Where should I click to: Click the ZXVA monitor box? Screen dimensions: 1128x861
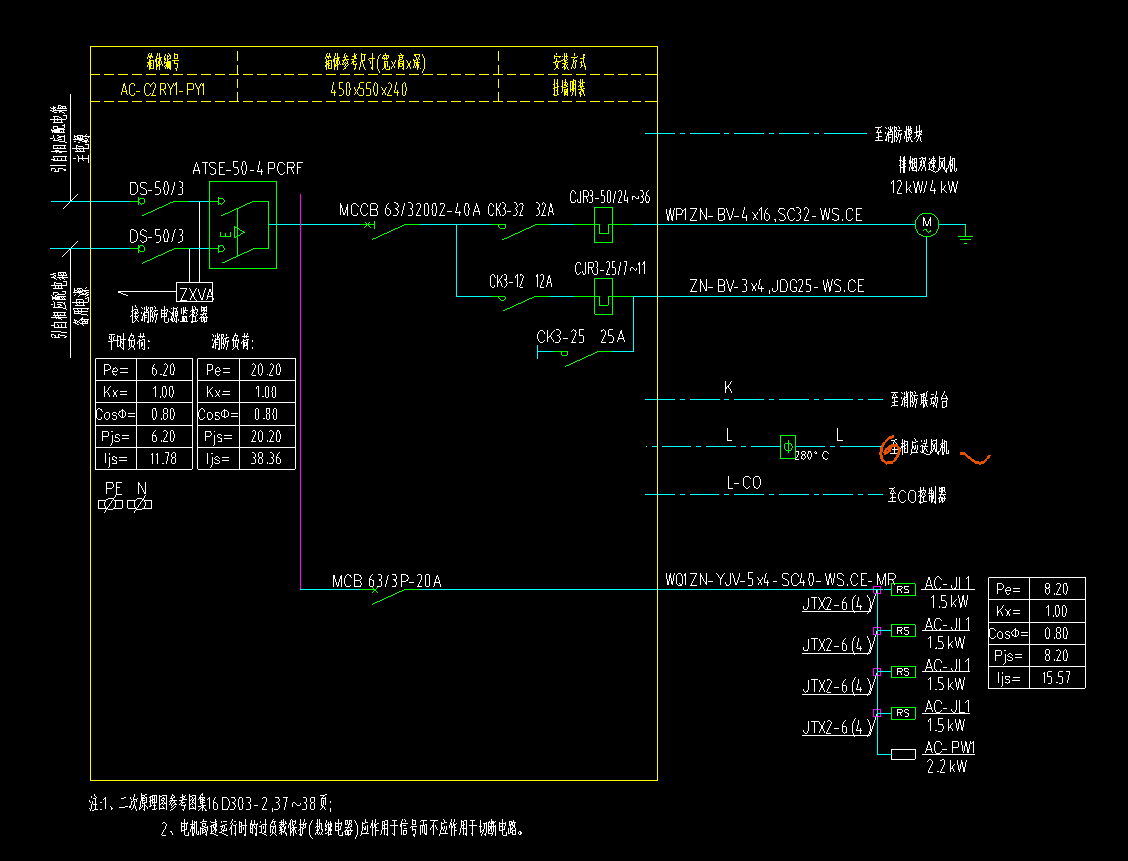point(195,293)
